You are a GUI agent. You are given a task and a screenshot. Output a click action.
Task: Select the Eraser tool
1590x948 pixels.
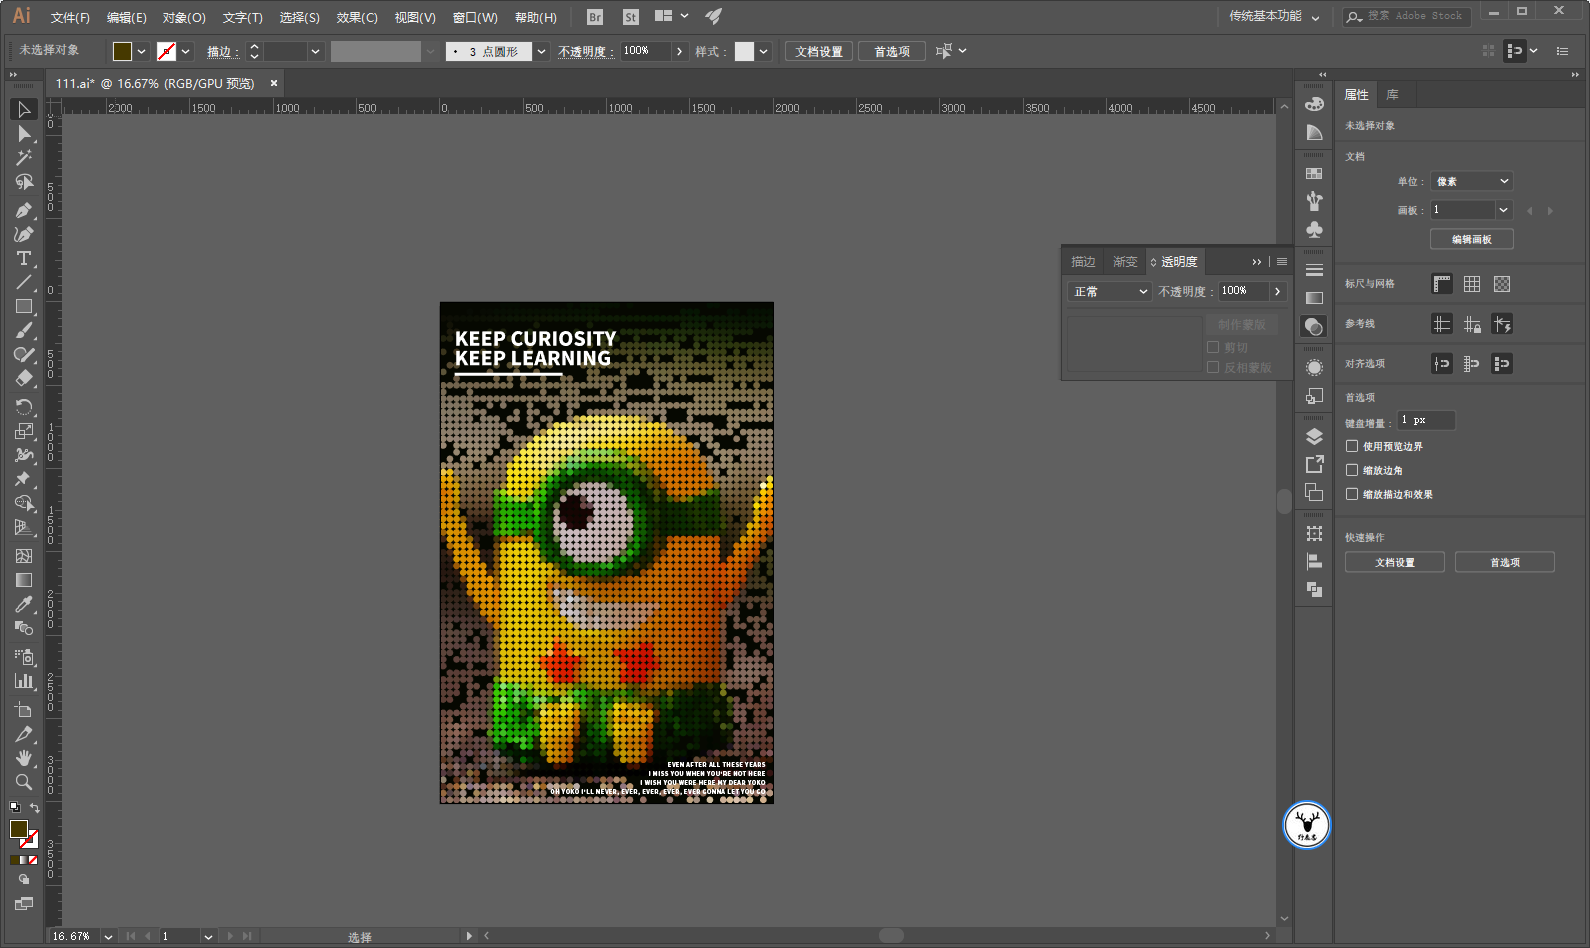click(23, 379)
